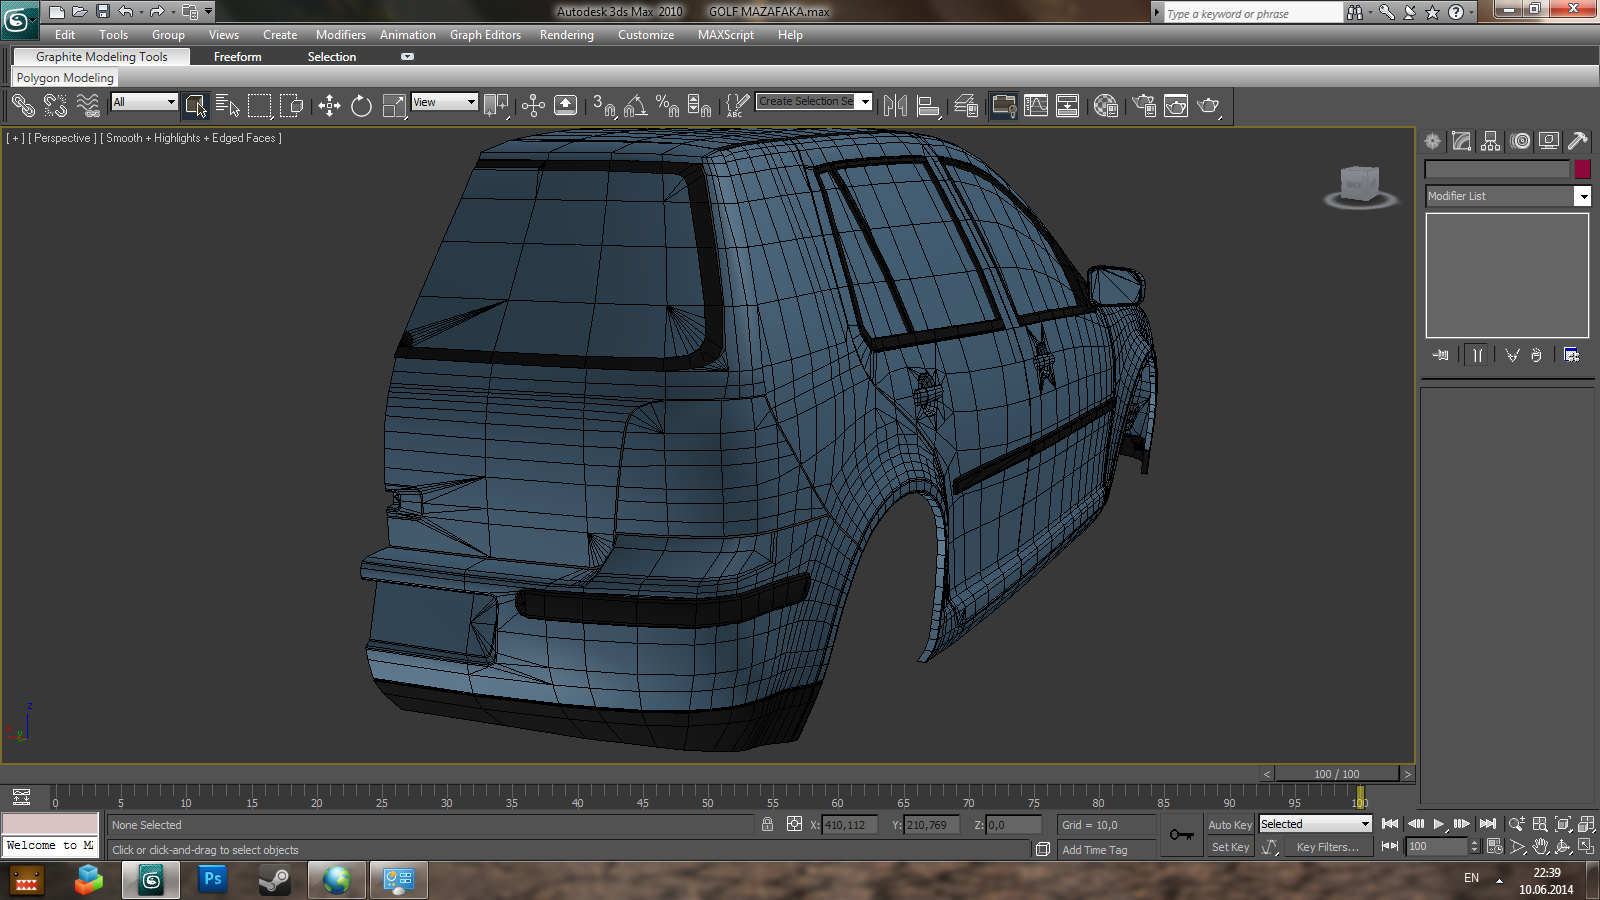
Task: Open the Rendering menu
Action: [x=566, y=35]
